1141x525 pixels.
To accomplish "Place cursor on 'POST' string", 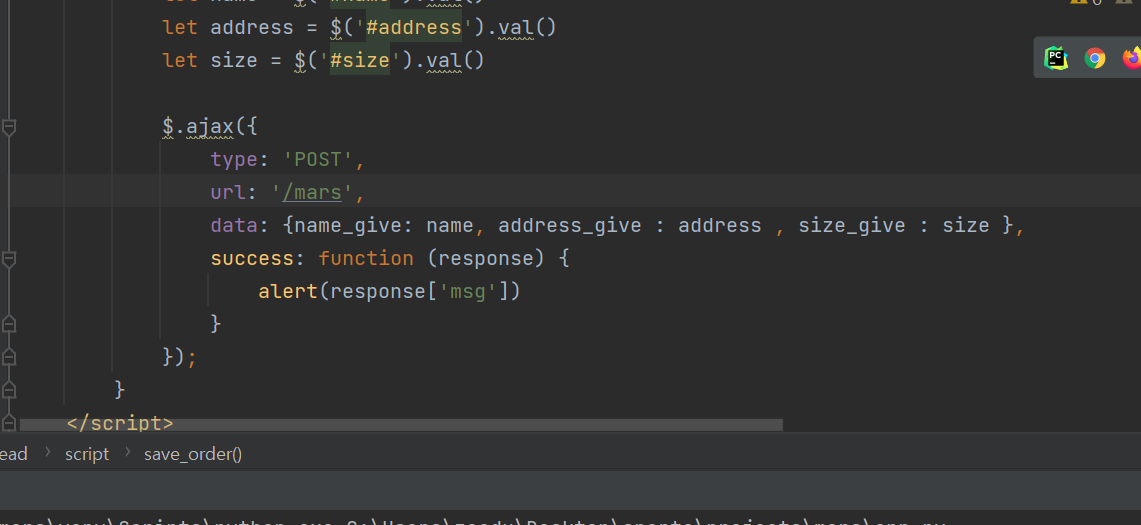I will pyautogui.click(x=317, y=159).
